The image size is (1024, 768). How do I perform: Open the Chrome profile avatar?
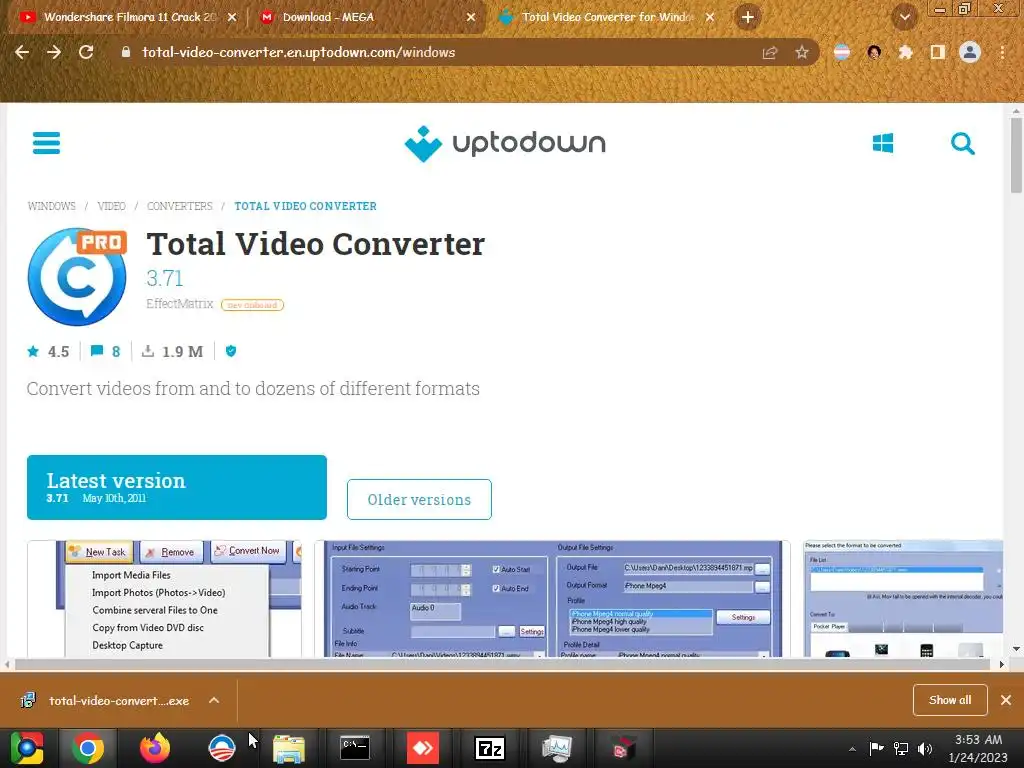pos(970,52)
